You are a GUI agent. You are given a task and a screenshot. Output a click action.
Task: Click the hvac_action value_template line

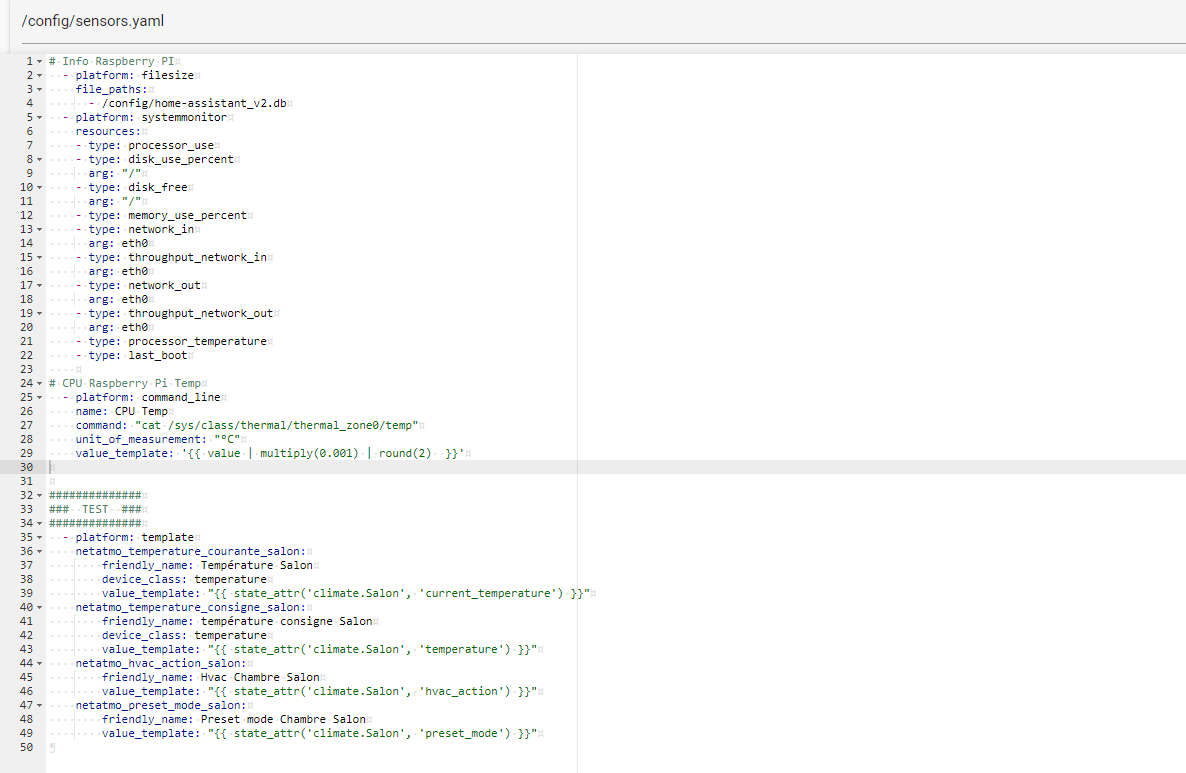(319, 691)
